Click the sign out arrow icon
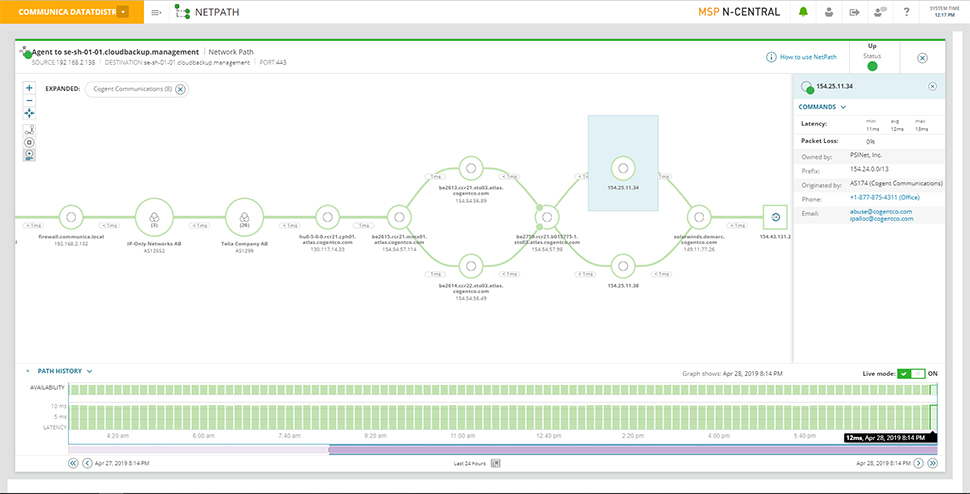970x494 pixels. coord(854,12)
